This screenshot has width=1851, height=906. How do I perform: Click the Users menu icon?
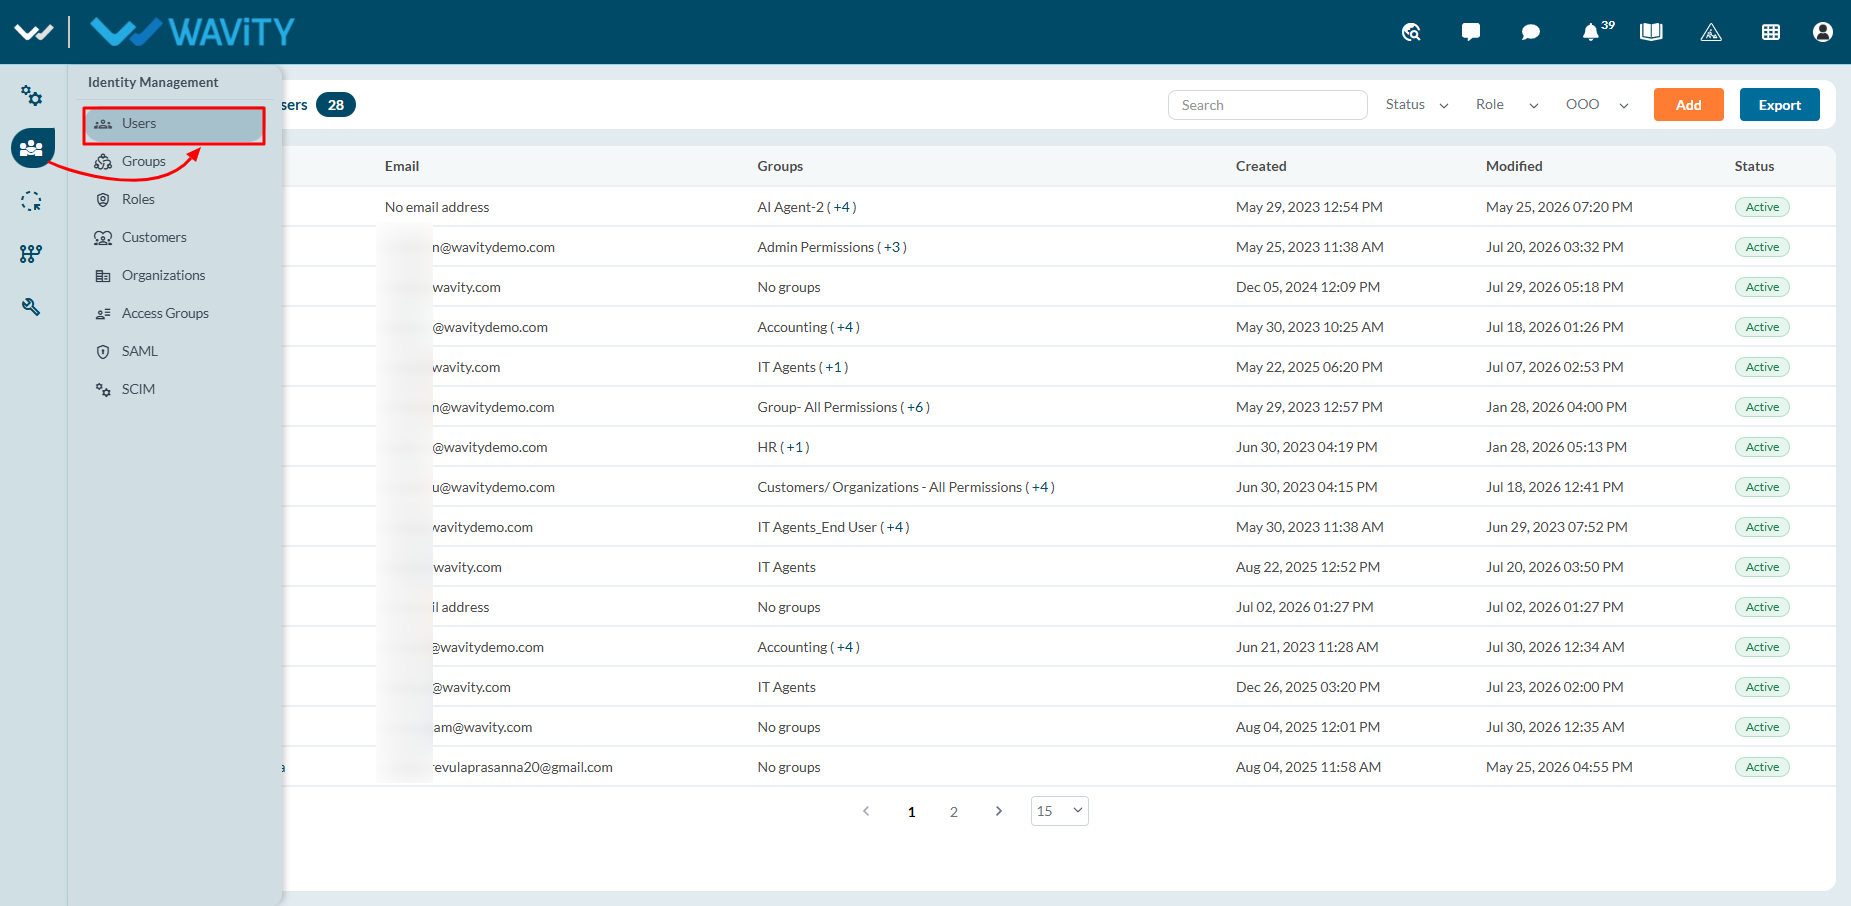pyautogui.click(x=103, y=124)
